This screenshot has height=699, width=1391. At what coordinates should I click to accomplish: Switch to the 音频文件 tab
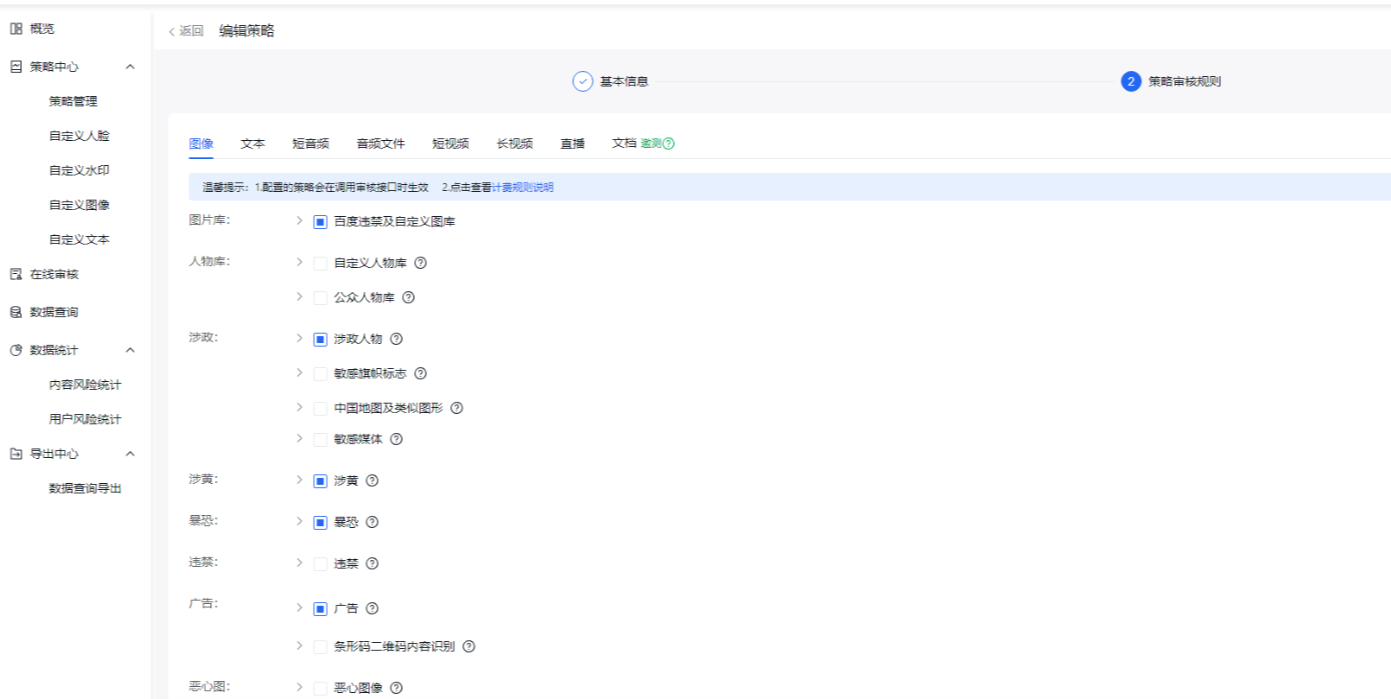click(381, 144)
